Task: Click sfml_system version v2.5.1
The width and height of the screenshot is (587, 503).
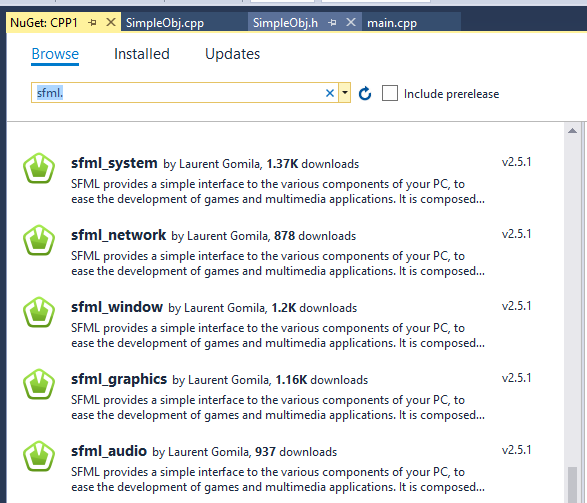Action: 516,162
